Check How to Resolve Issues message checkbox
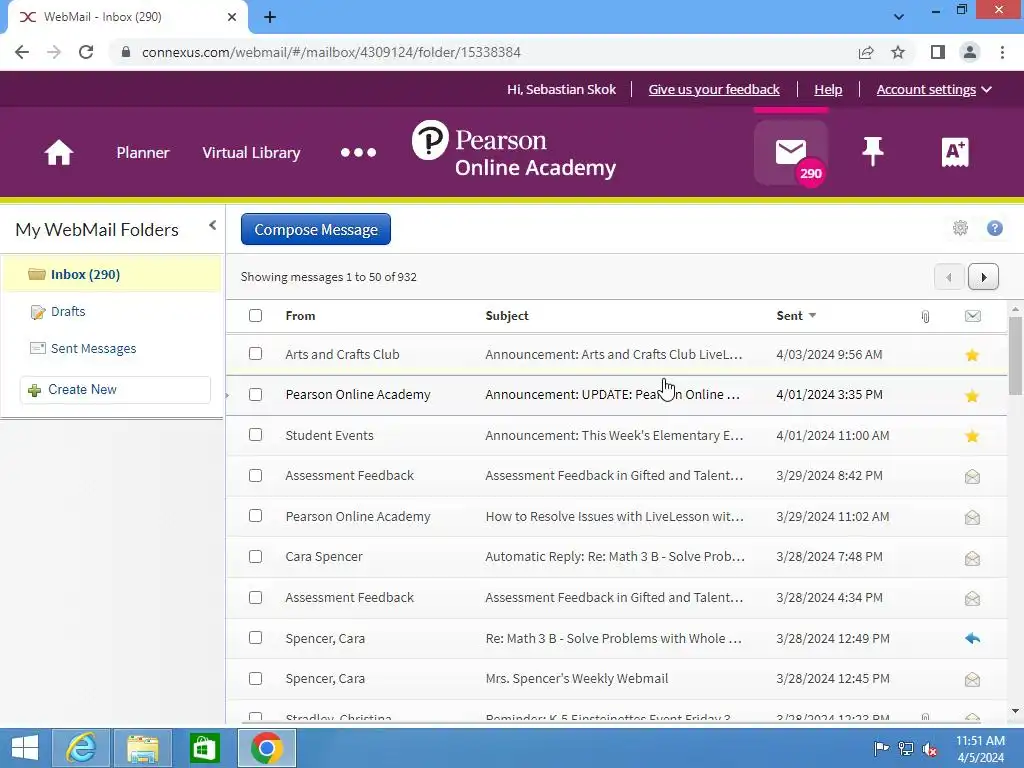1024x768 pixels. pyautogui.click(x=255, y=516)
